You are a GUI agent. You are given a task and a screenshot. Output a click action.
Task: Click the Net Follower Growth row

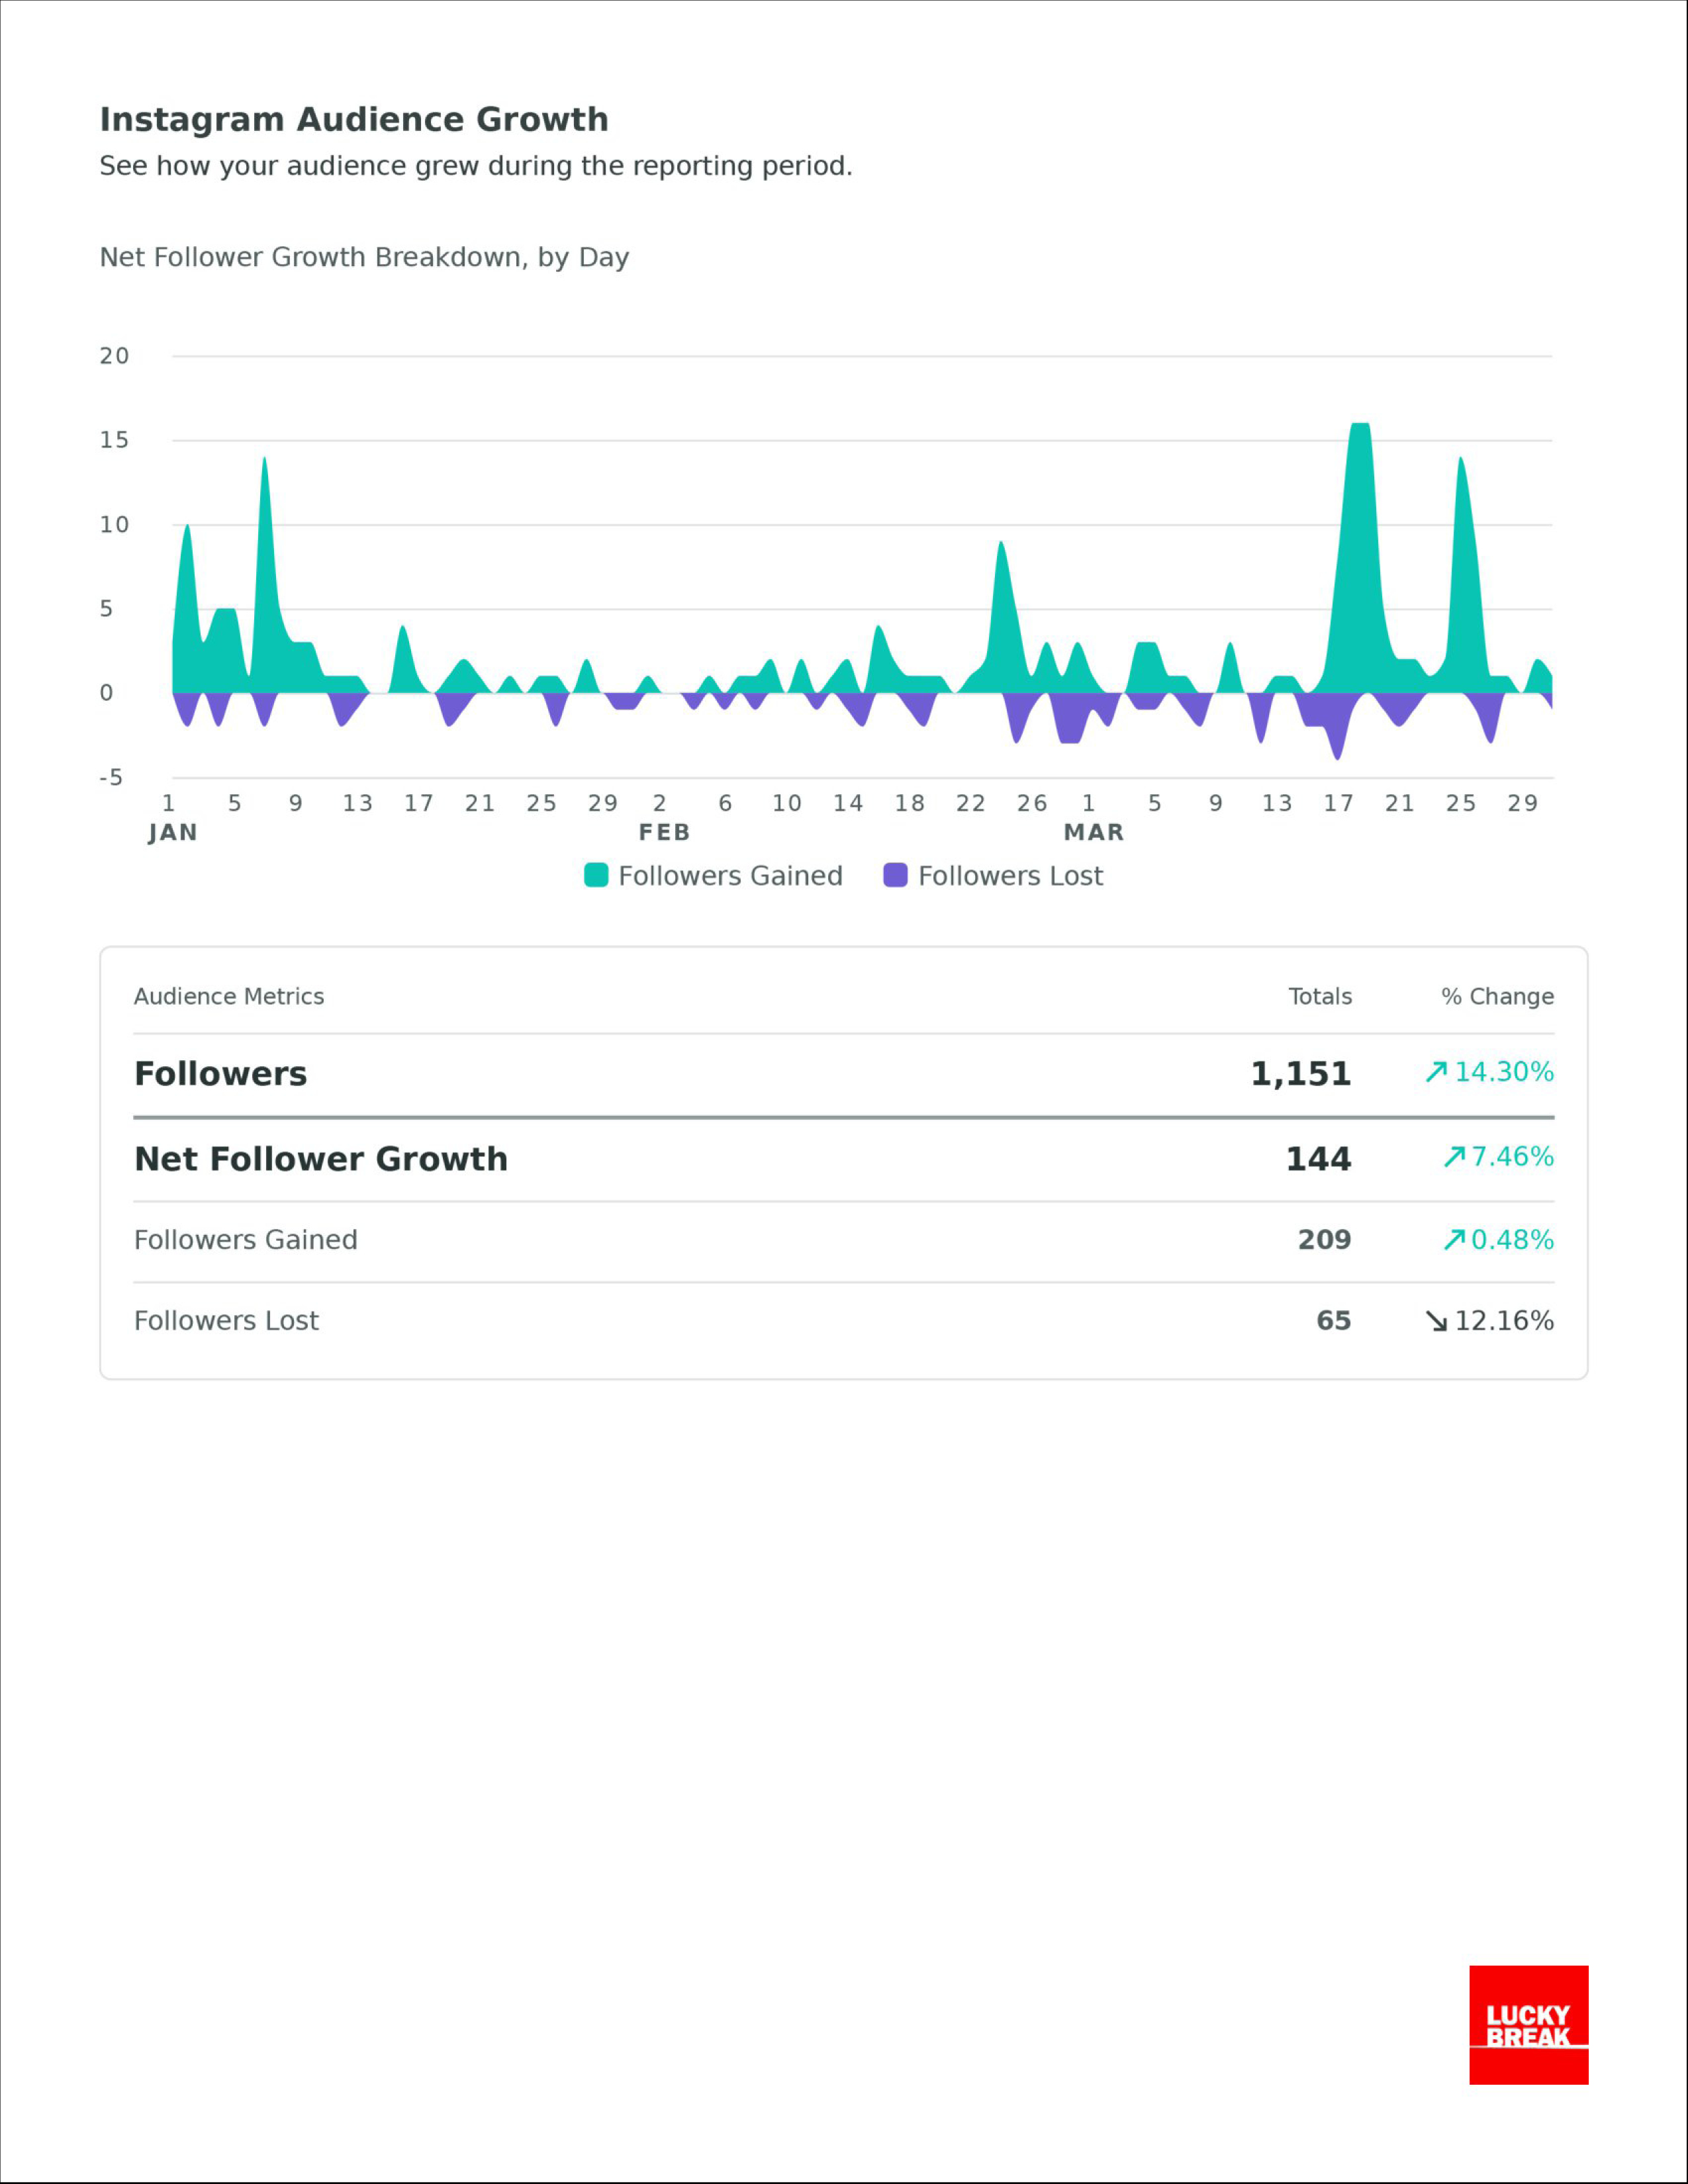321,1159
